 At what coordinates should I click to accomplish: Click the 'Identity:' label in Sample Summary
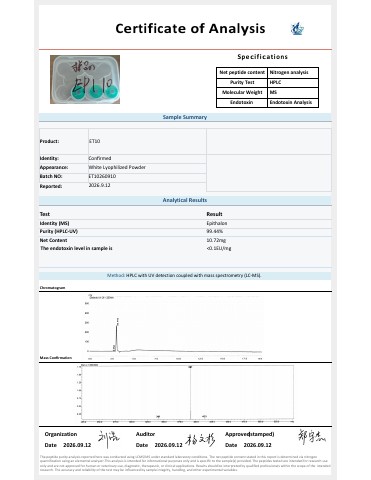49,158
